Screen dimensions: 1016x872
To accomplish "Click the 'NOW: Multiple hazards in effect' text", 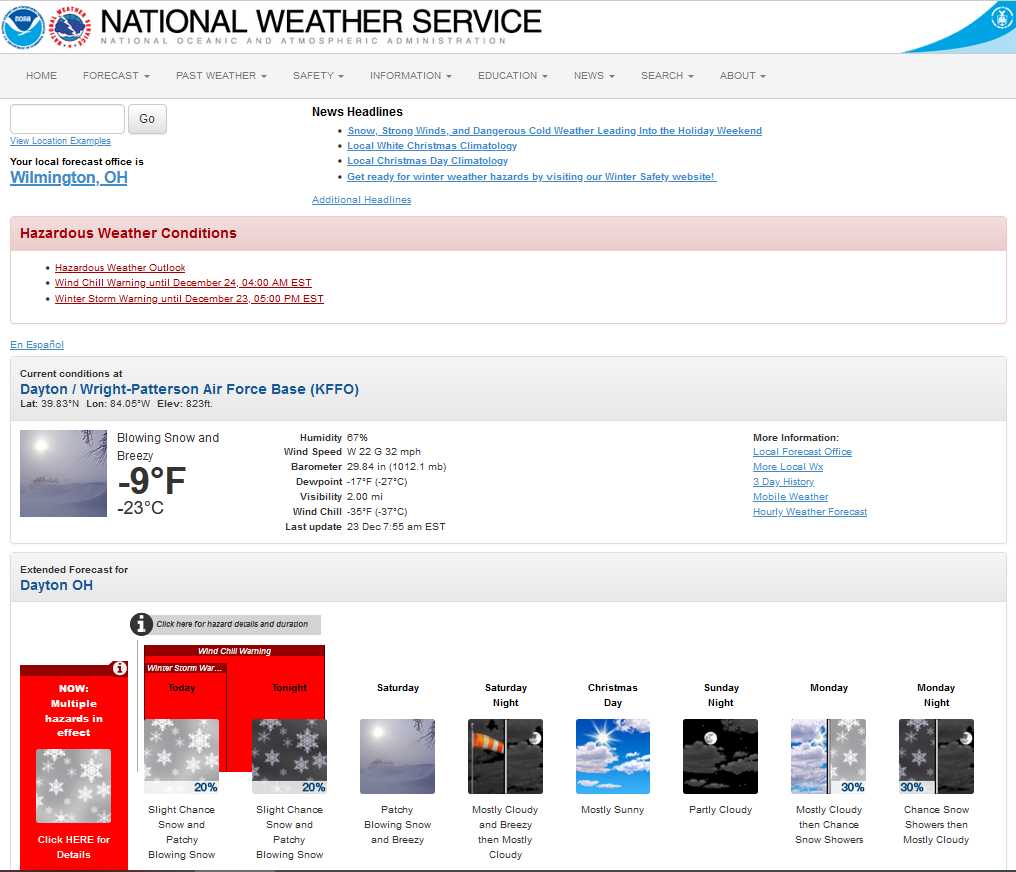I will [x=74, y=711].
